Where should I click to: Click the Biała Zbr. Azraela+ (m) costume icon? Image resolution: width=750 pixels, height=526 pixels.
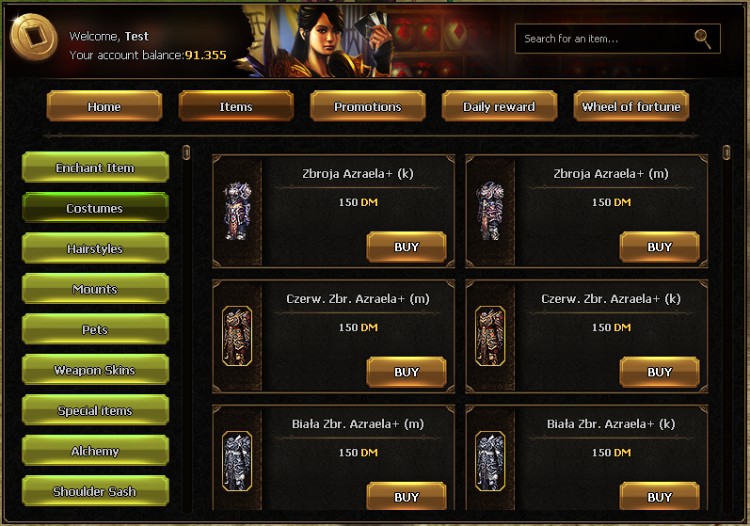[x=237, y=461]
